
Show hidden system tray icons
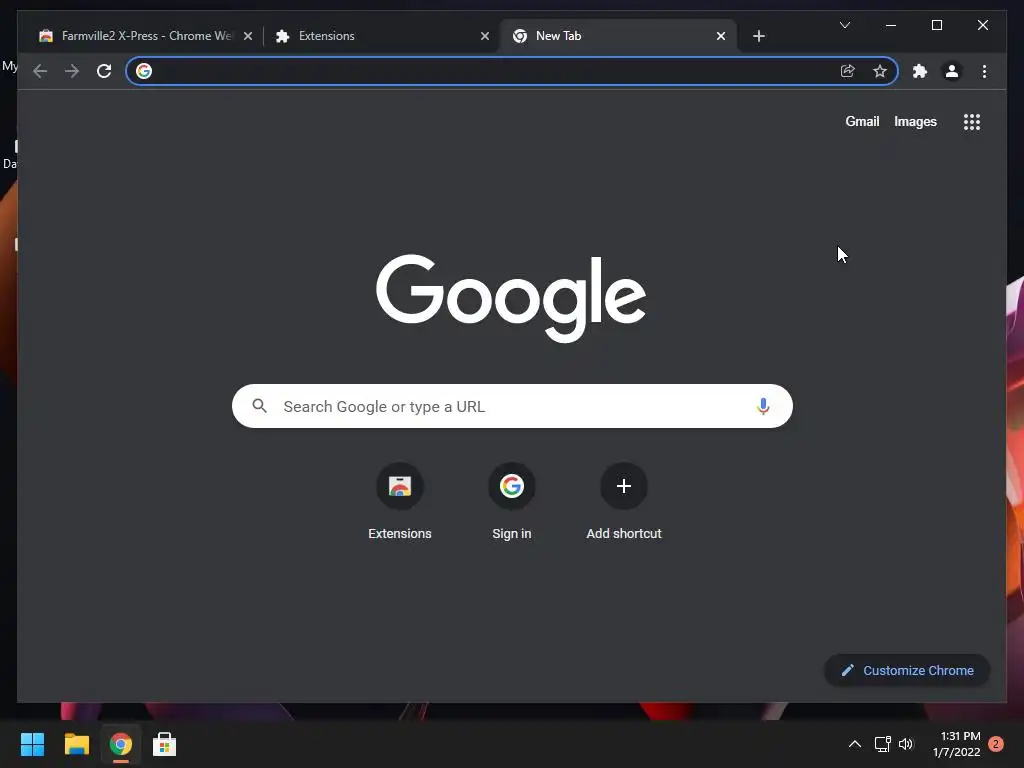coord(854,744)
